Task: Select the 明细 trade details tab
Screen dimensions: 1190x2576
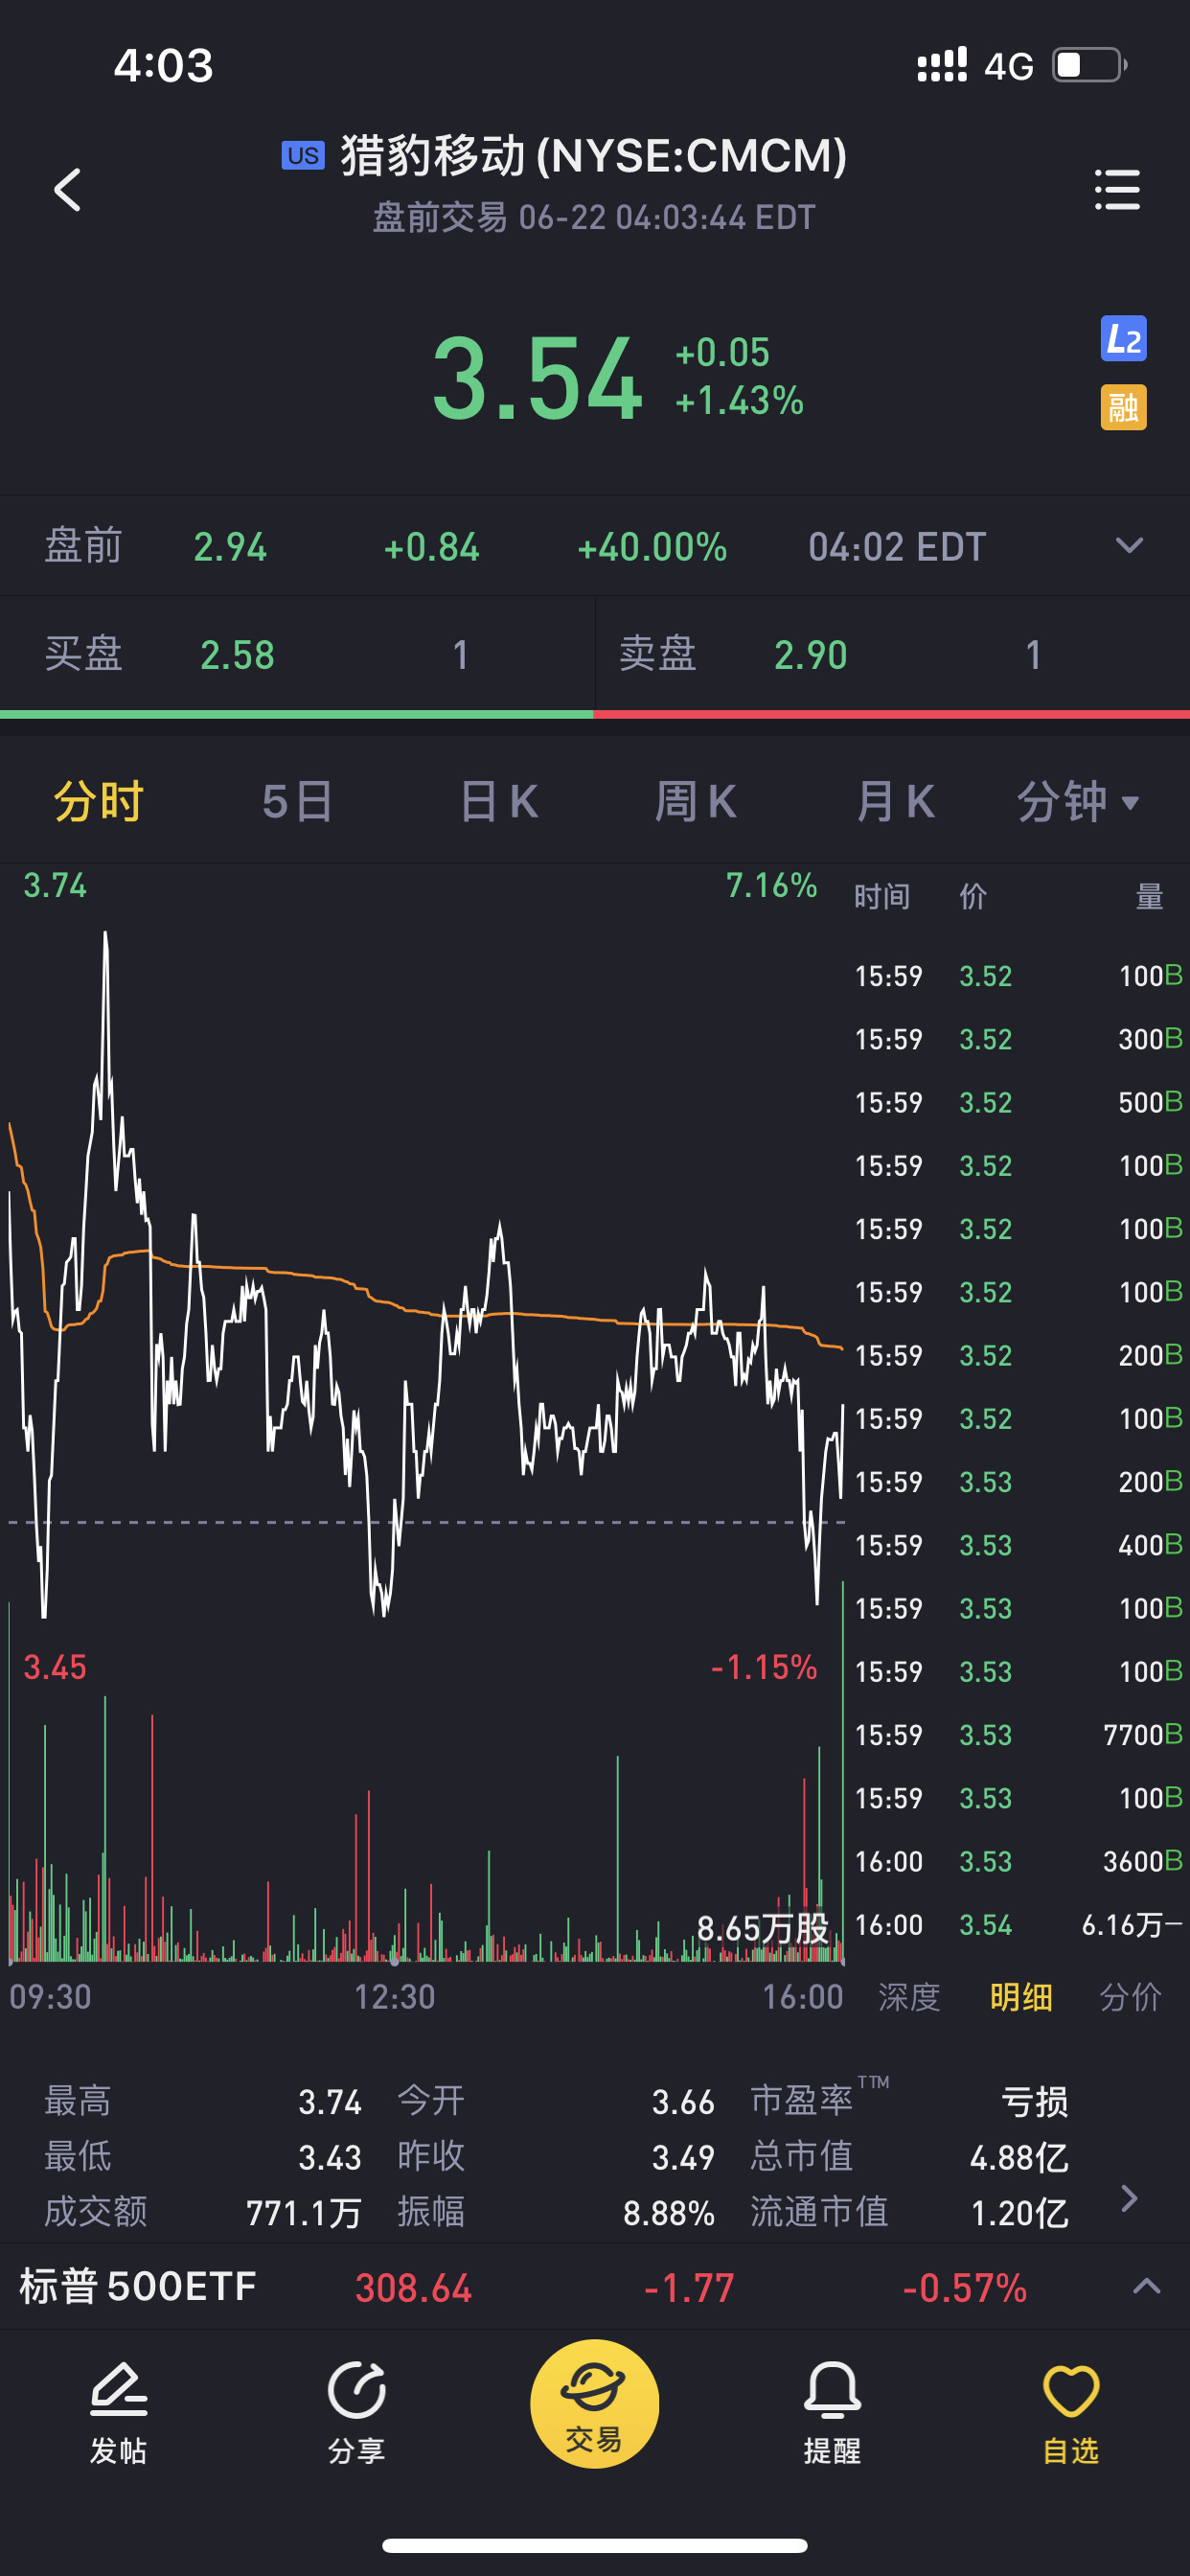Action: [x=1021, y=1997]
